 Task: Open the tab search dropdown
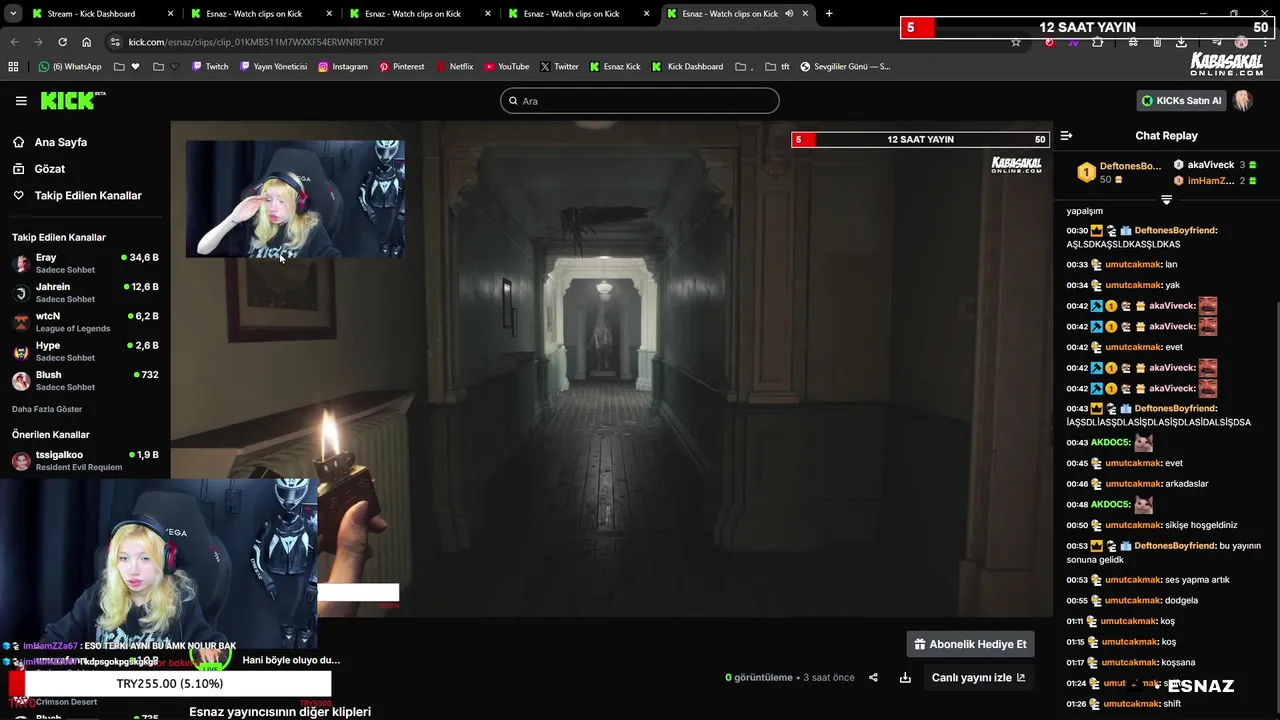pos(13,14)
